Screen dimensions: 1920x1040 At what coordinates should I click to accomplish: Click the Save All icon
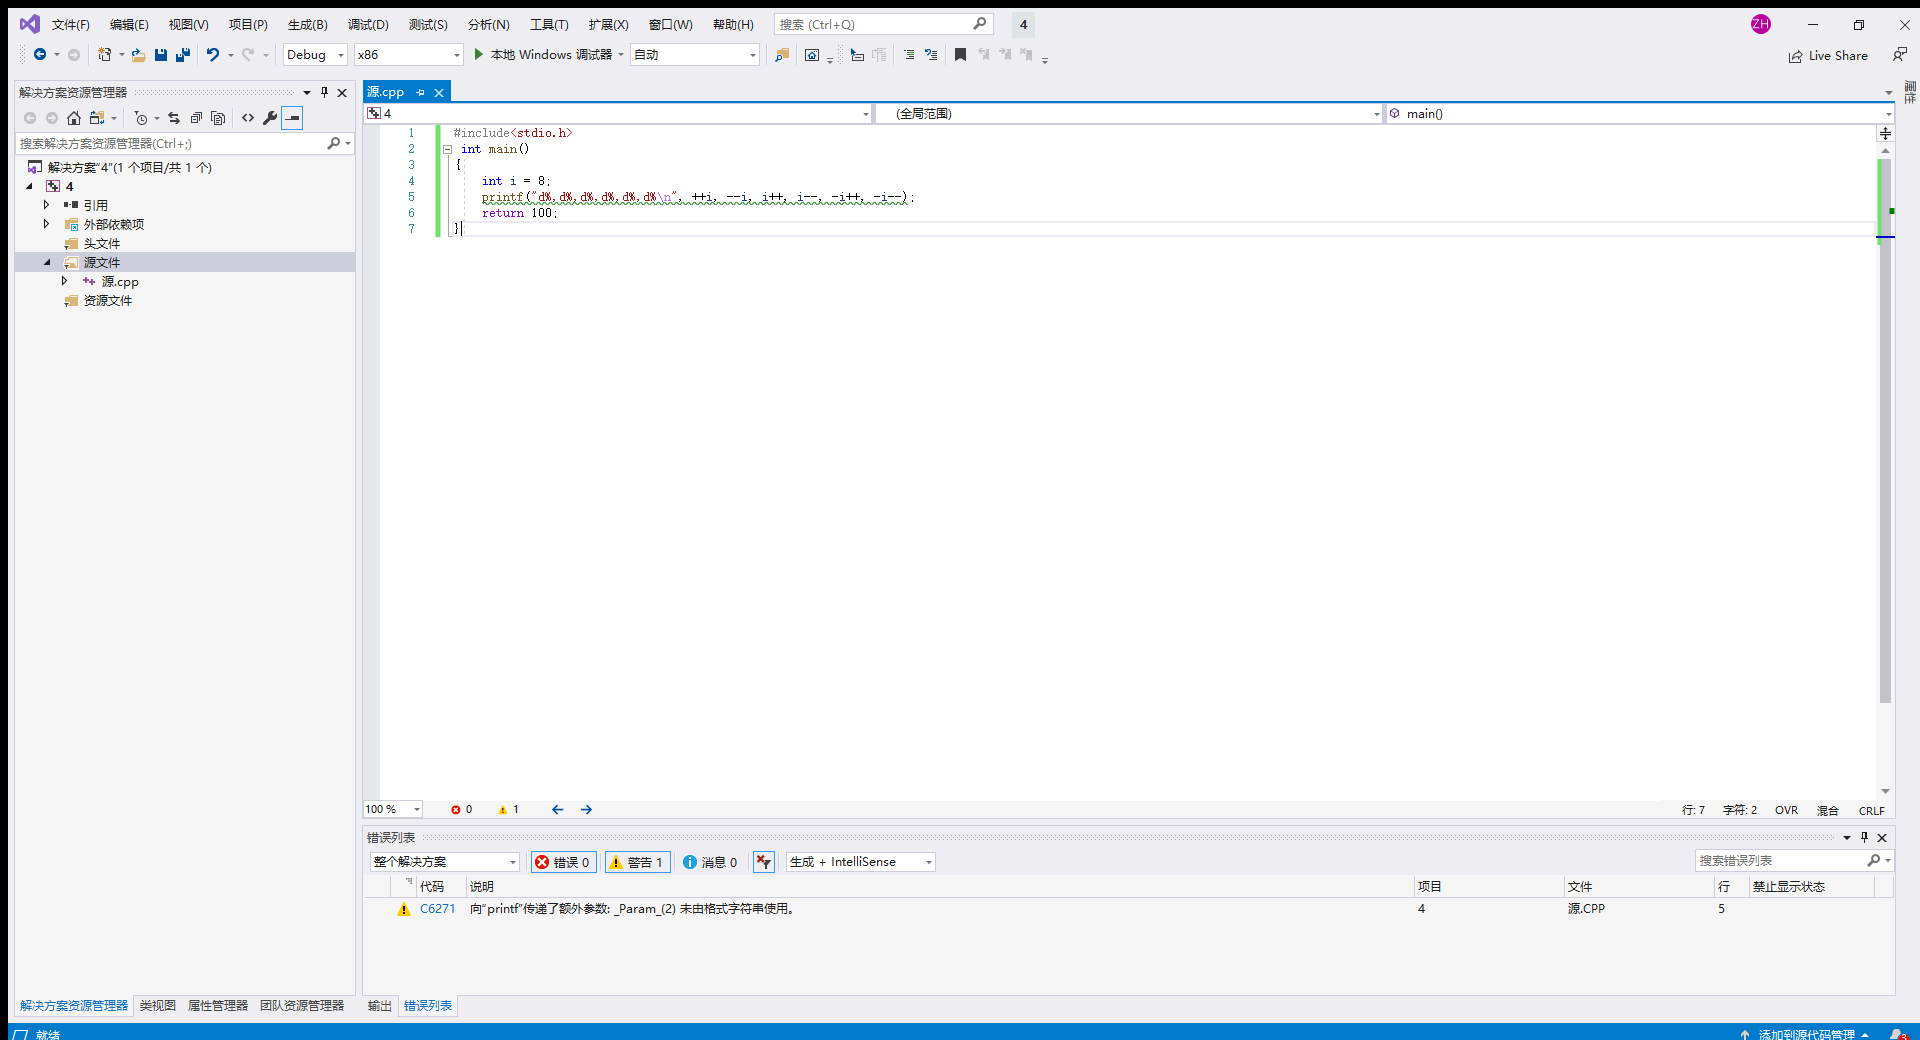pos(183,55)
